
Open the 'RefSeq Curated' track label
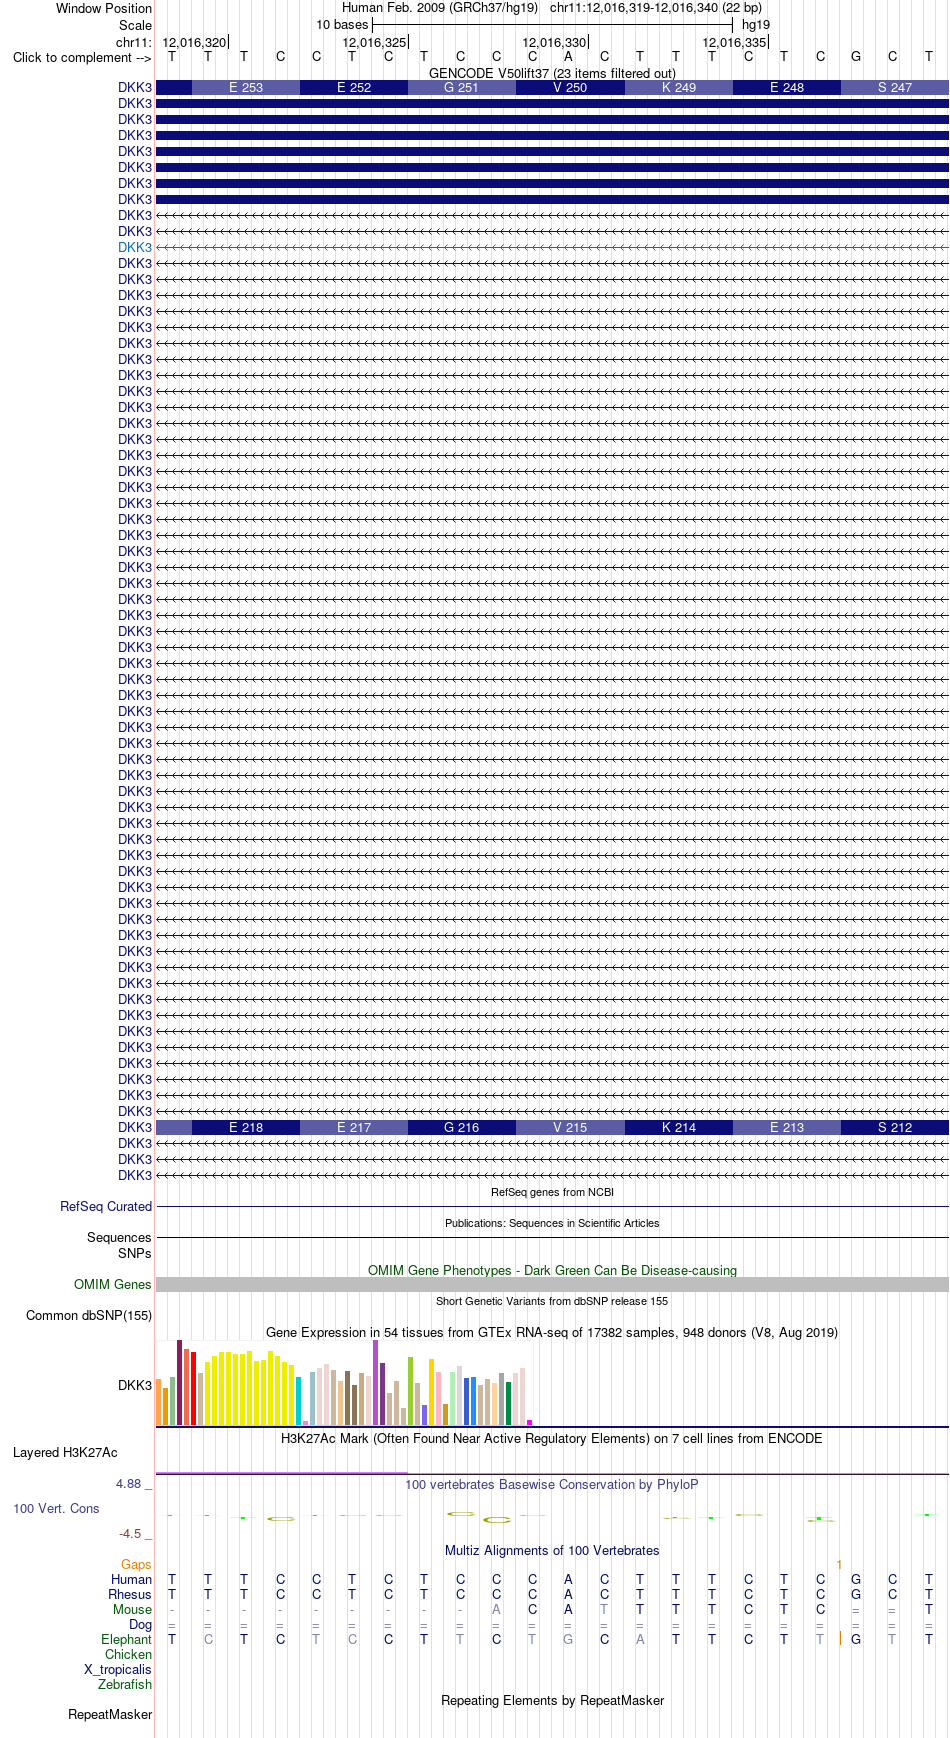pos(106,1206)
